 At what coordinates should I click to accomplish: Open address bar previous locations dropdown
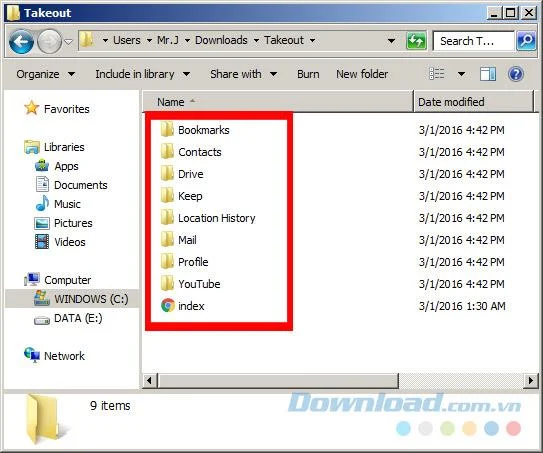[391, 41]
